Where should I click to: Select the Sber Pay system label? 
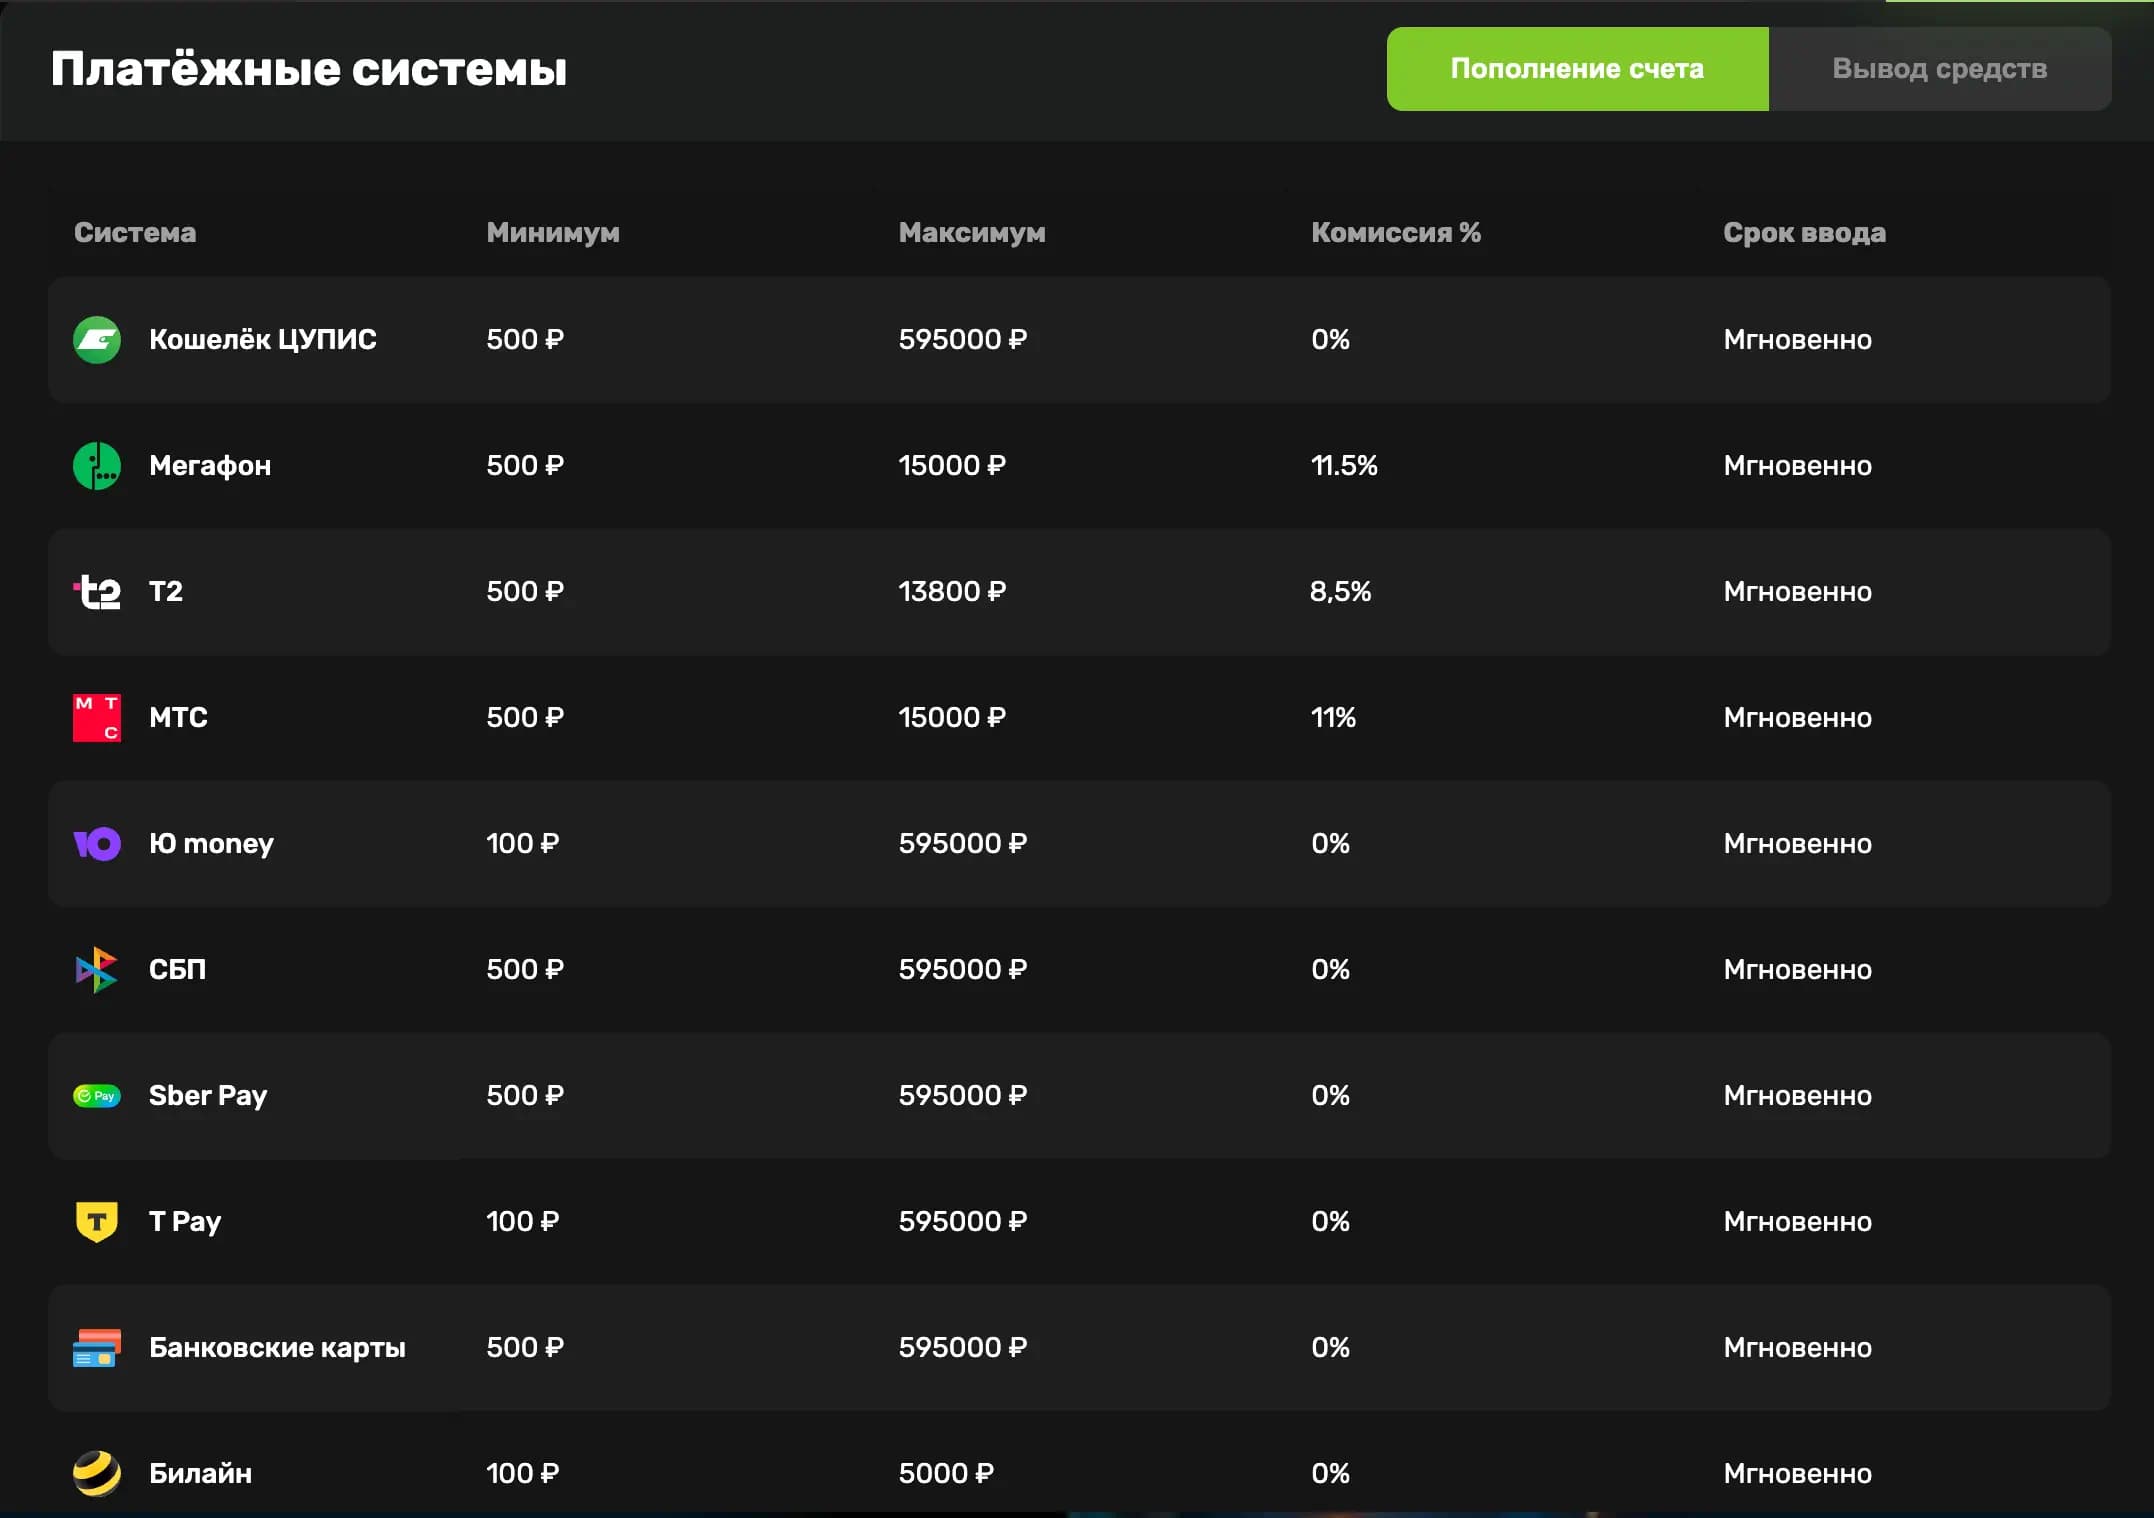(x=208, y=1096)
